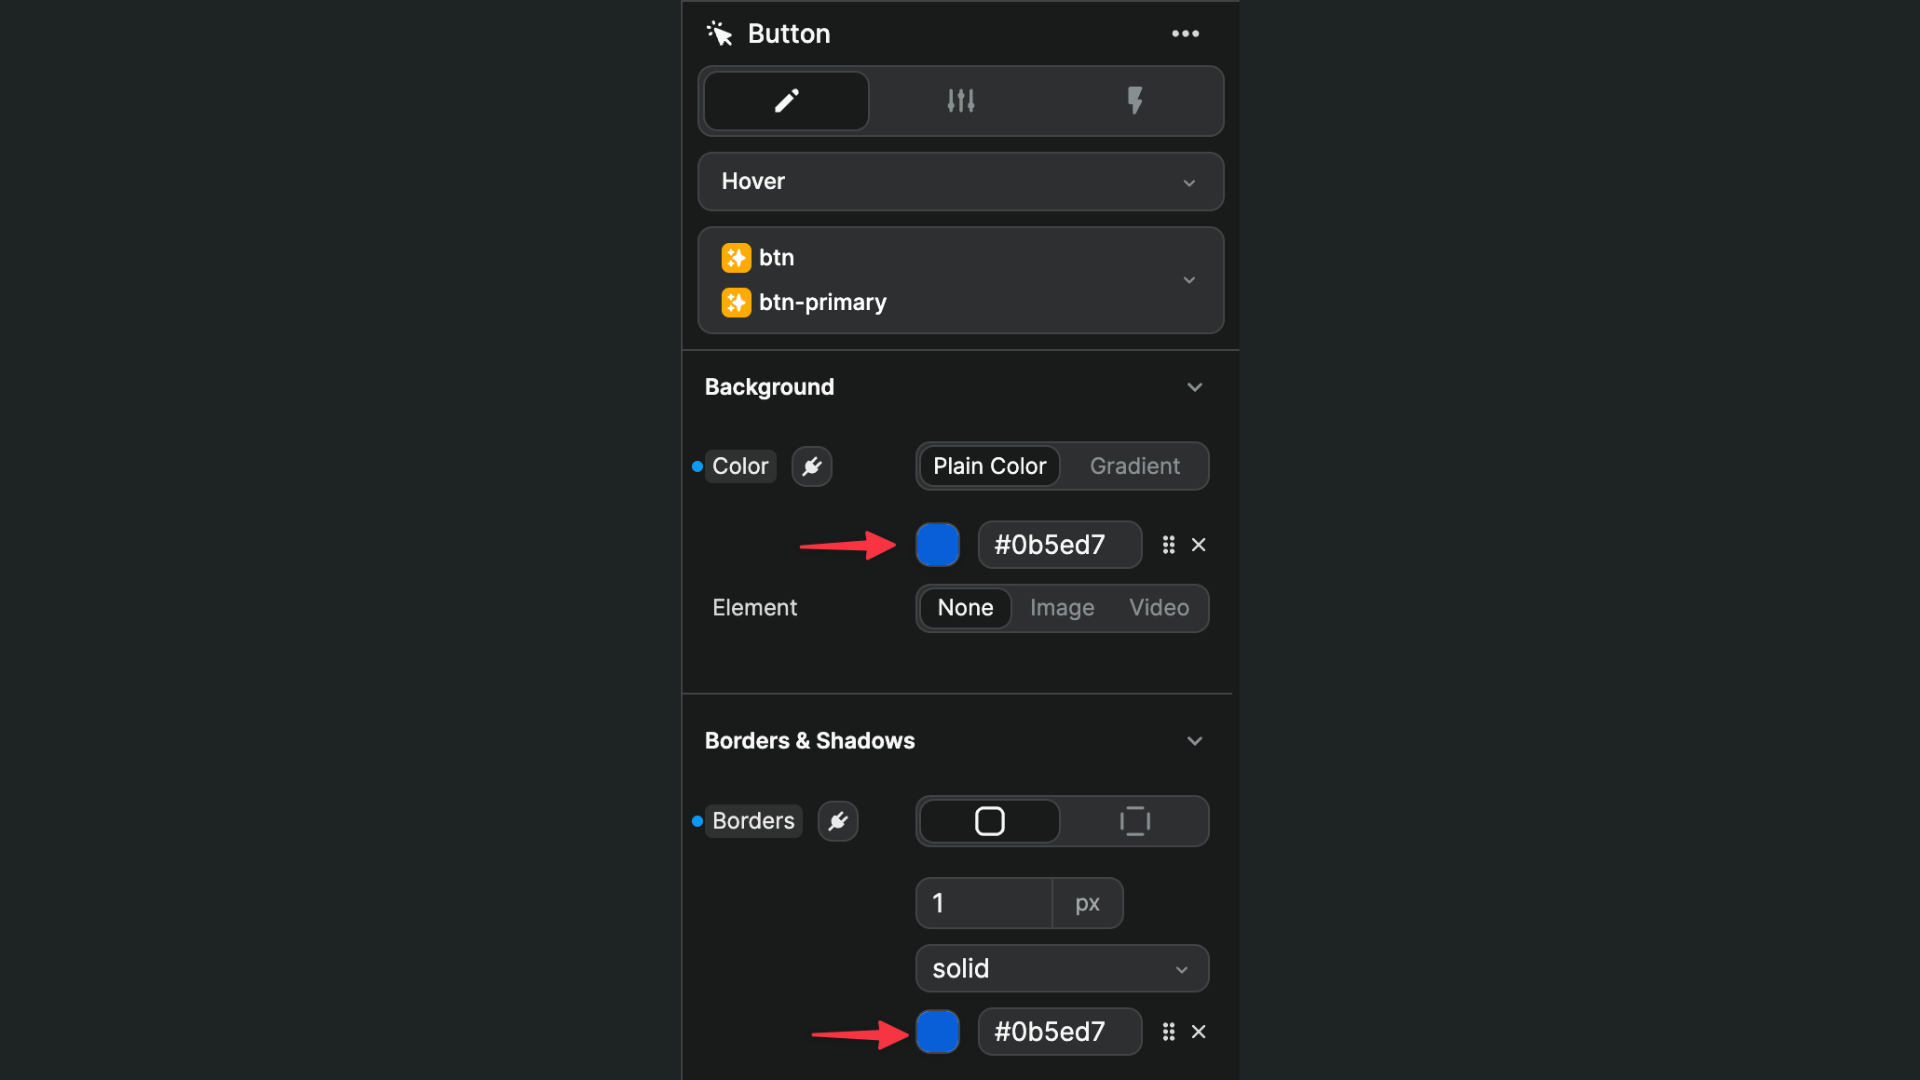This screenshot has width=1920, height=1080.
Task: Choose Image as background element
Action: point(1062,608)
